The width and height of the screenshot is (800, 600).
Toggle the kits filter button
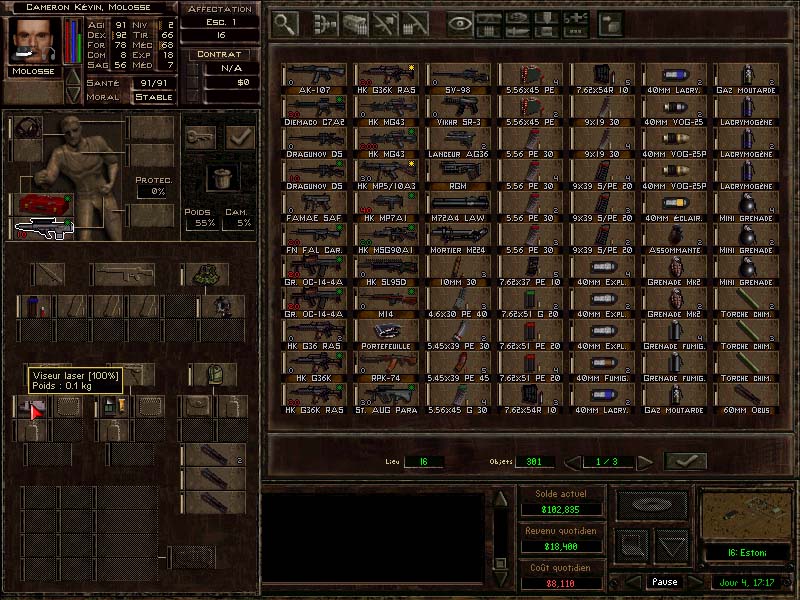(546, 31)
